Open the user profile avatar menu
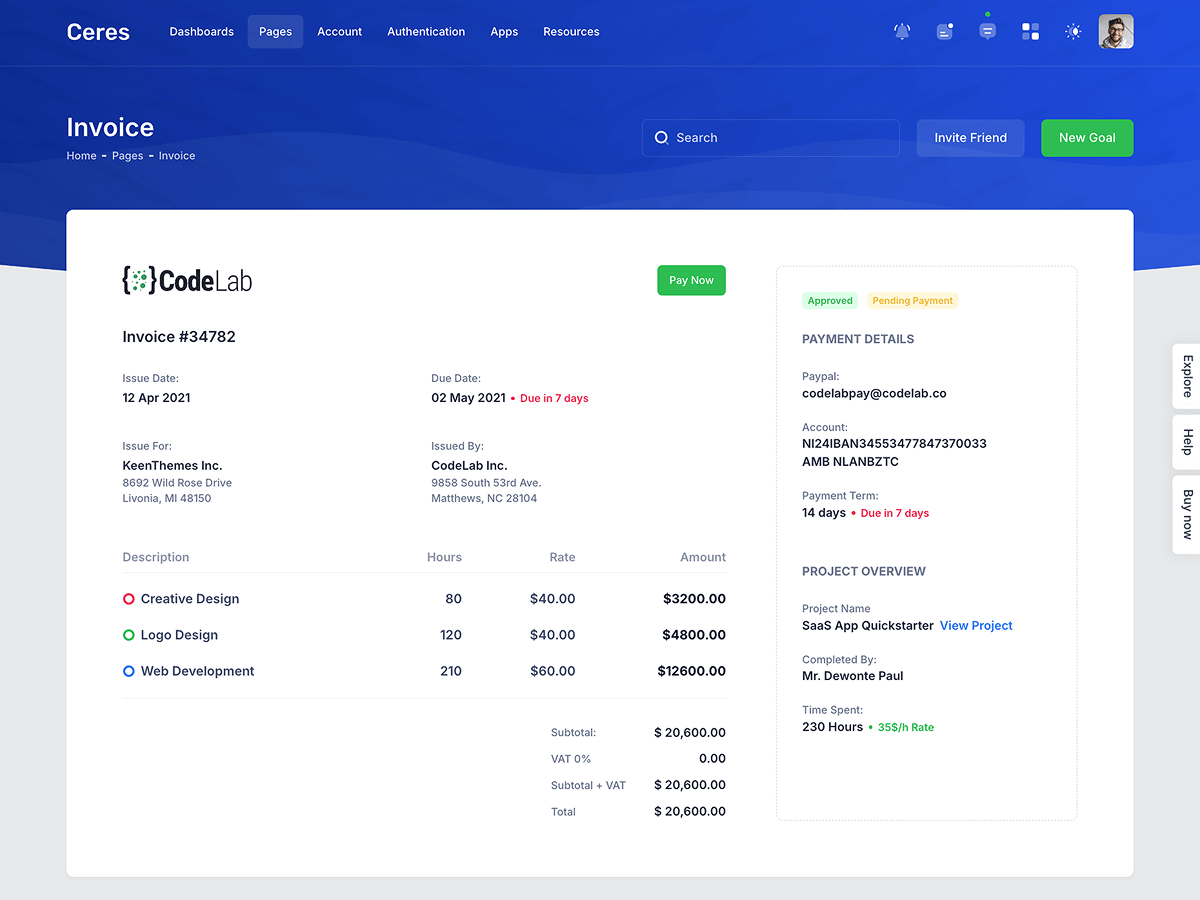The image size is (1200, 900). click(1116, 32)
